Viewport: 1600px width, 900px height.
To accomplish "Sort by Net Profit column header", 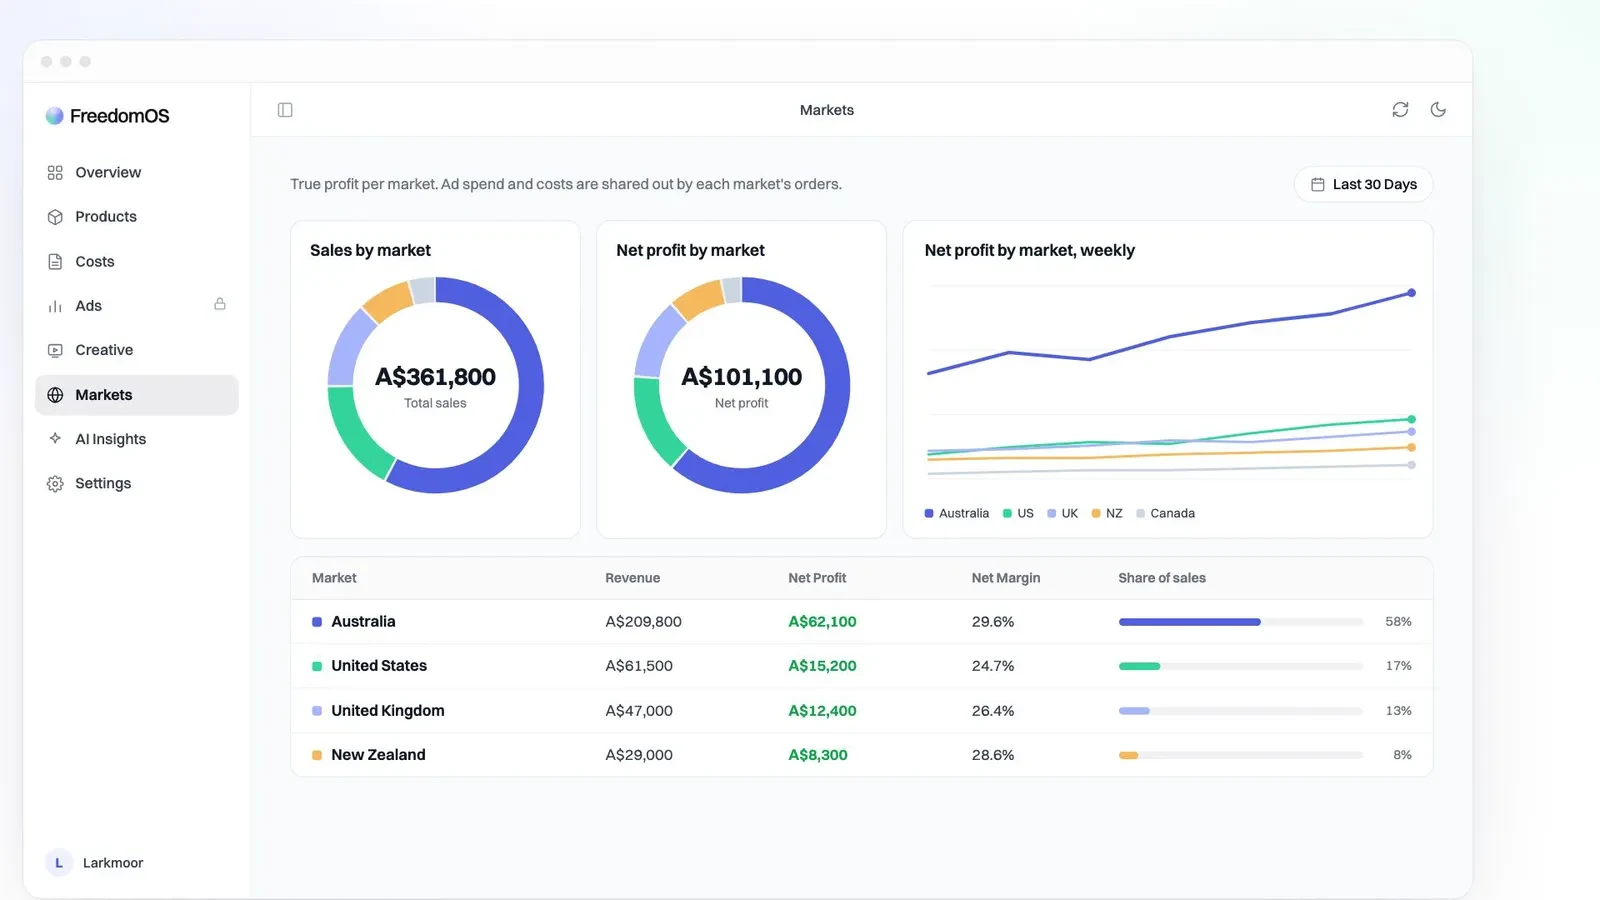I will click(x=817, y=578).
